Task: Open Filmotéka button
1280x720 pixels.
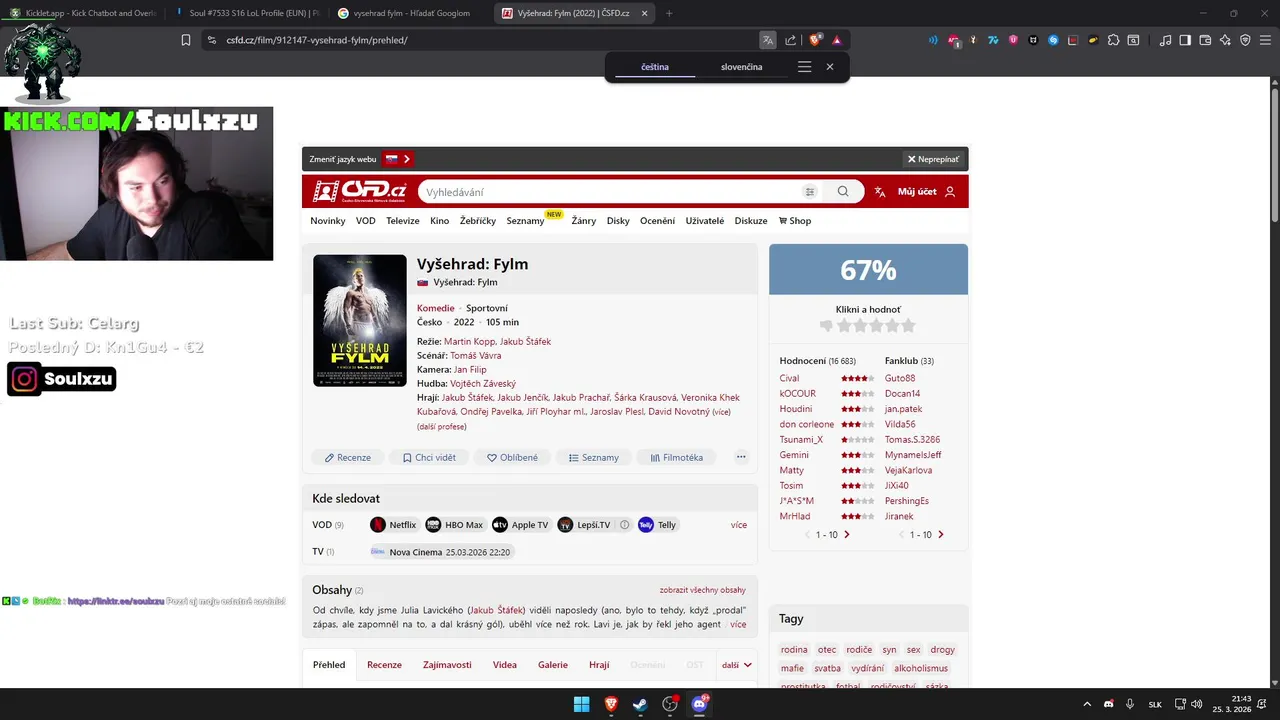Action: (x=677, y=457)
